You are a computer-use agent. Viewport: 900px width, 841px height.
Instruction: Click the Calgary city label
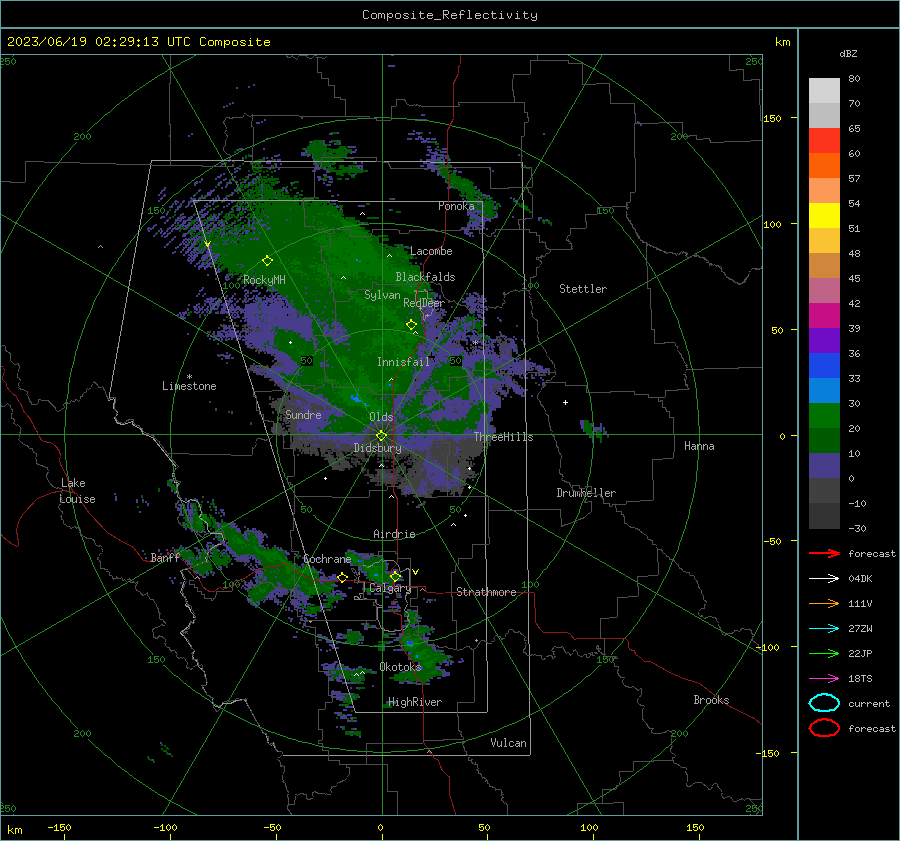[390, 589]
